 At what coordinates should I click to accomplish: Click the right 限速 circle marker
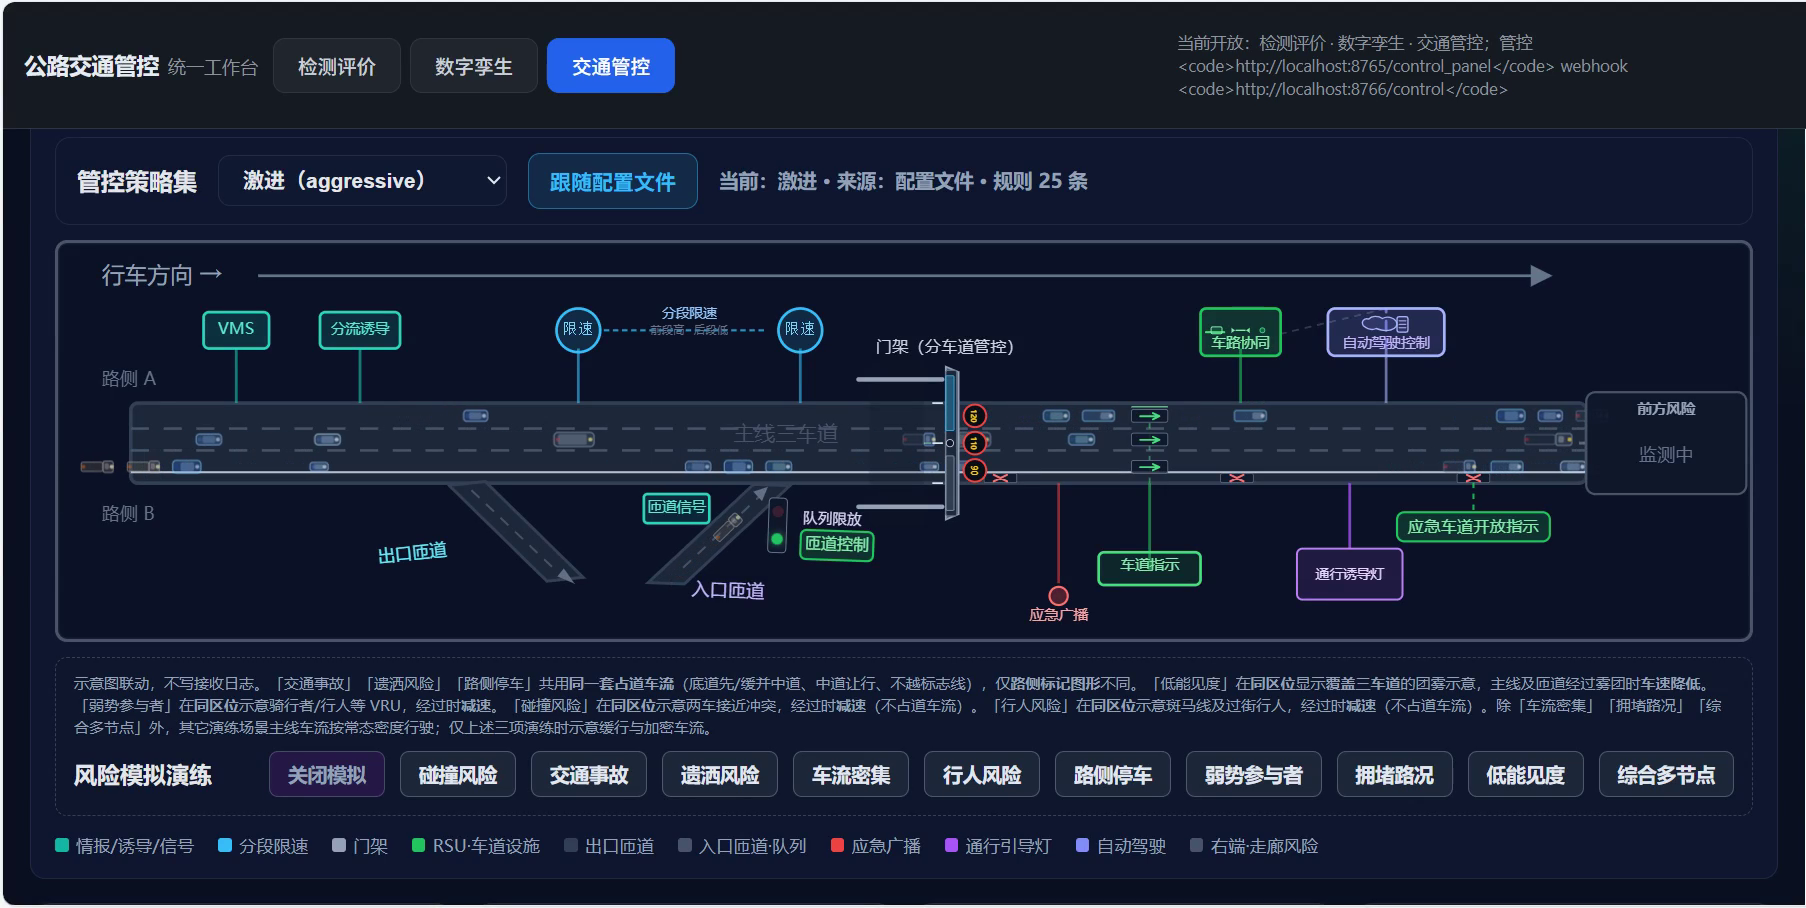800,329
